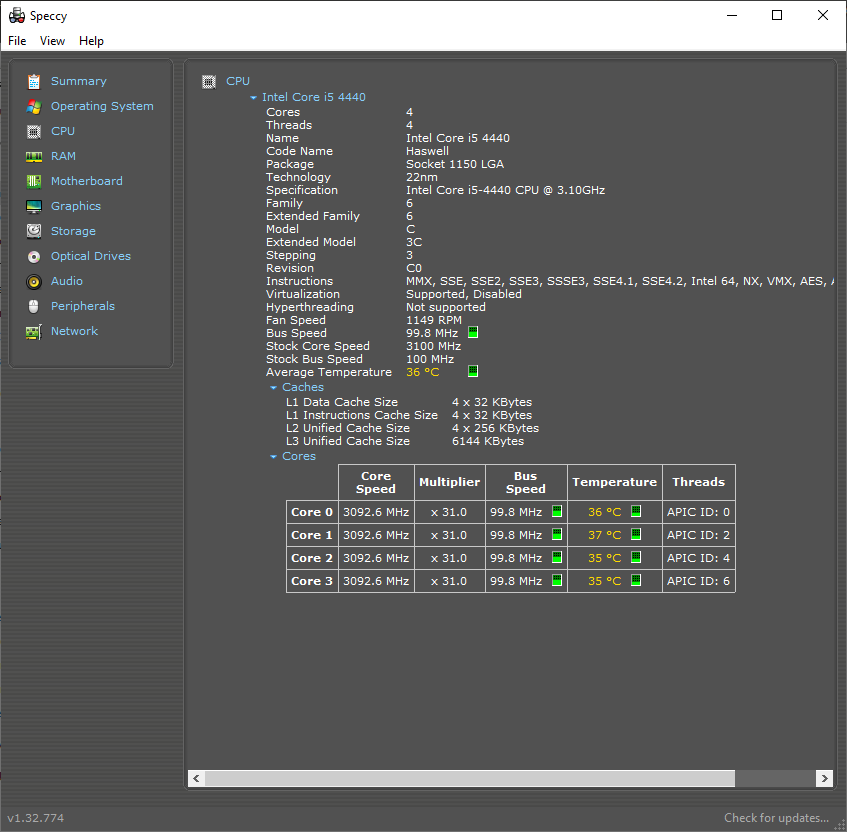Collapse the Caches section
This screenshot has width=847, height=832.
click(273, 388)
